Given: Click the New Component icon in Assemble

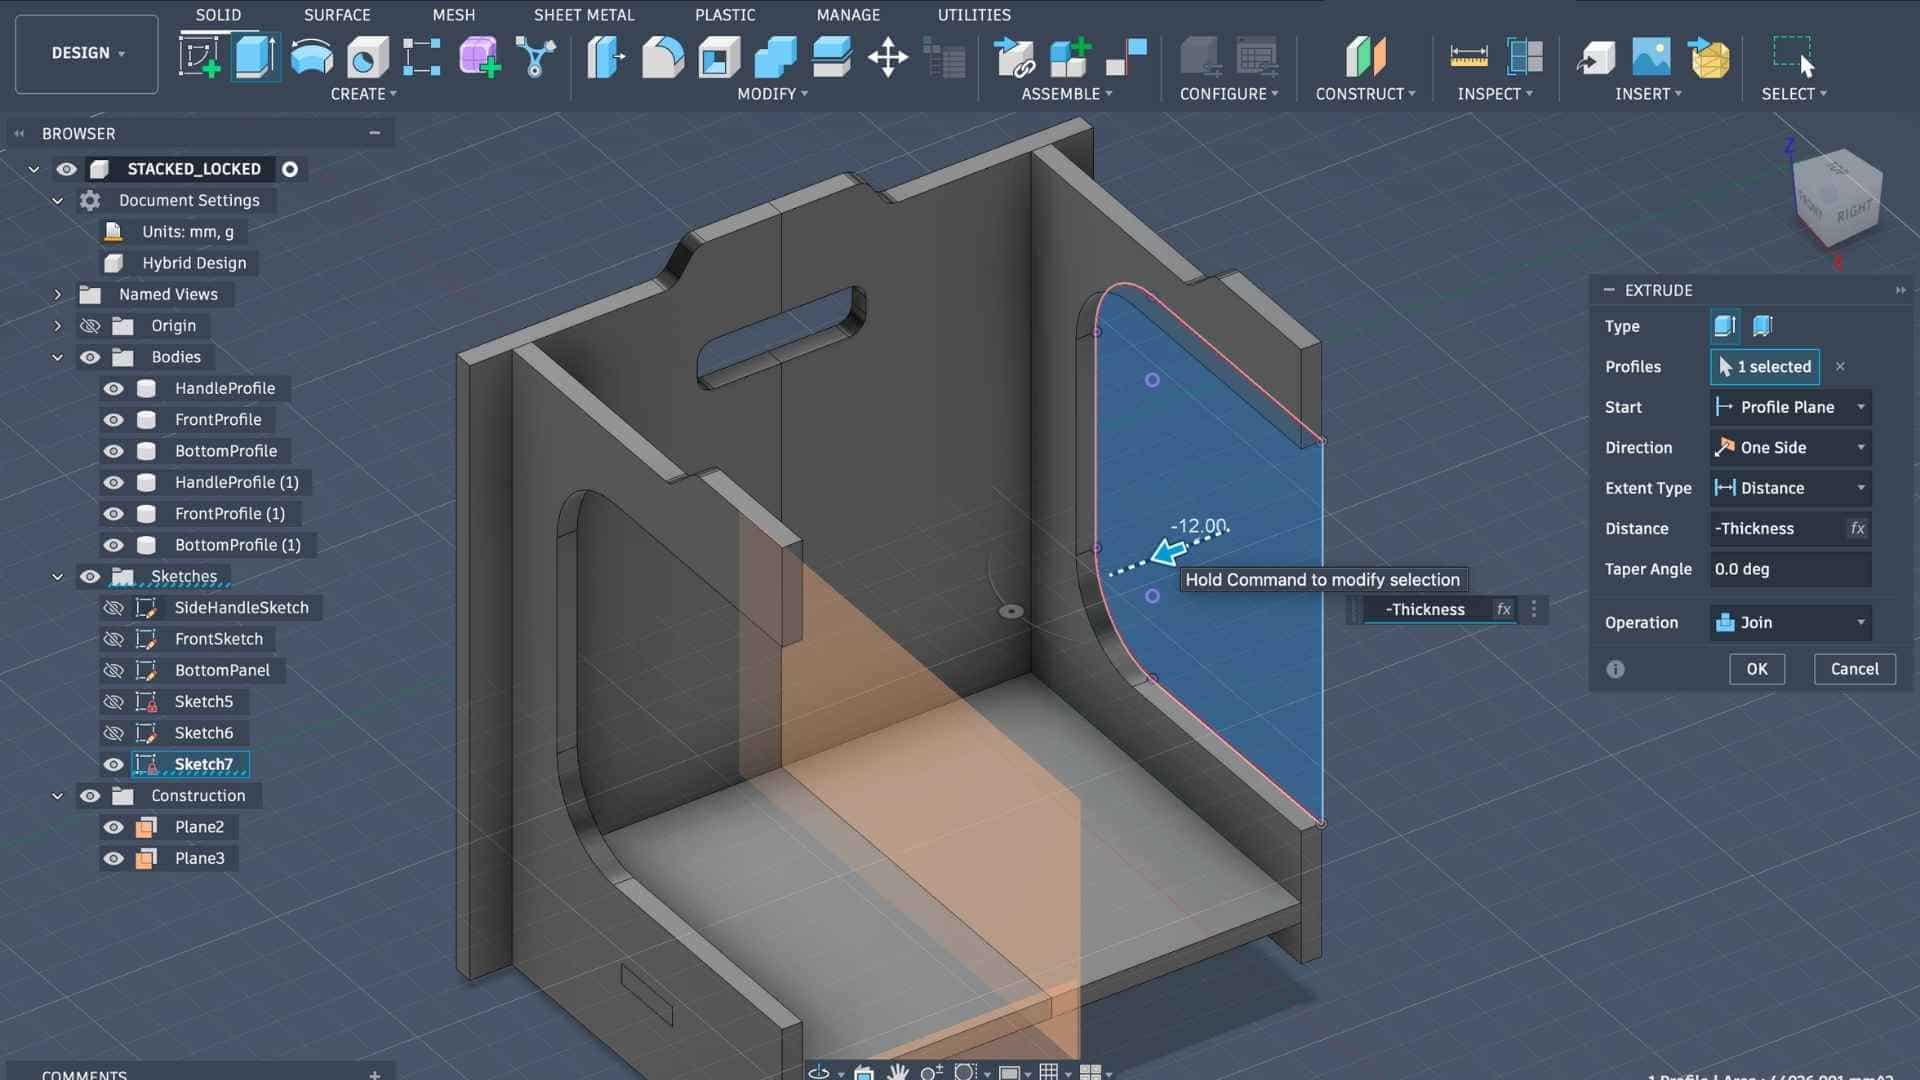Looking at the screenshot, I should tap(1068, 56).
